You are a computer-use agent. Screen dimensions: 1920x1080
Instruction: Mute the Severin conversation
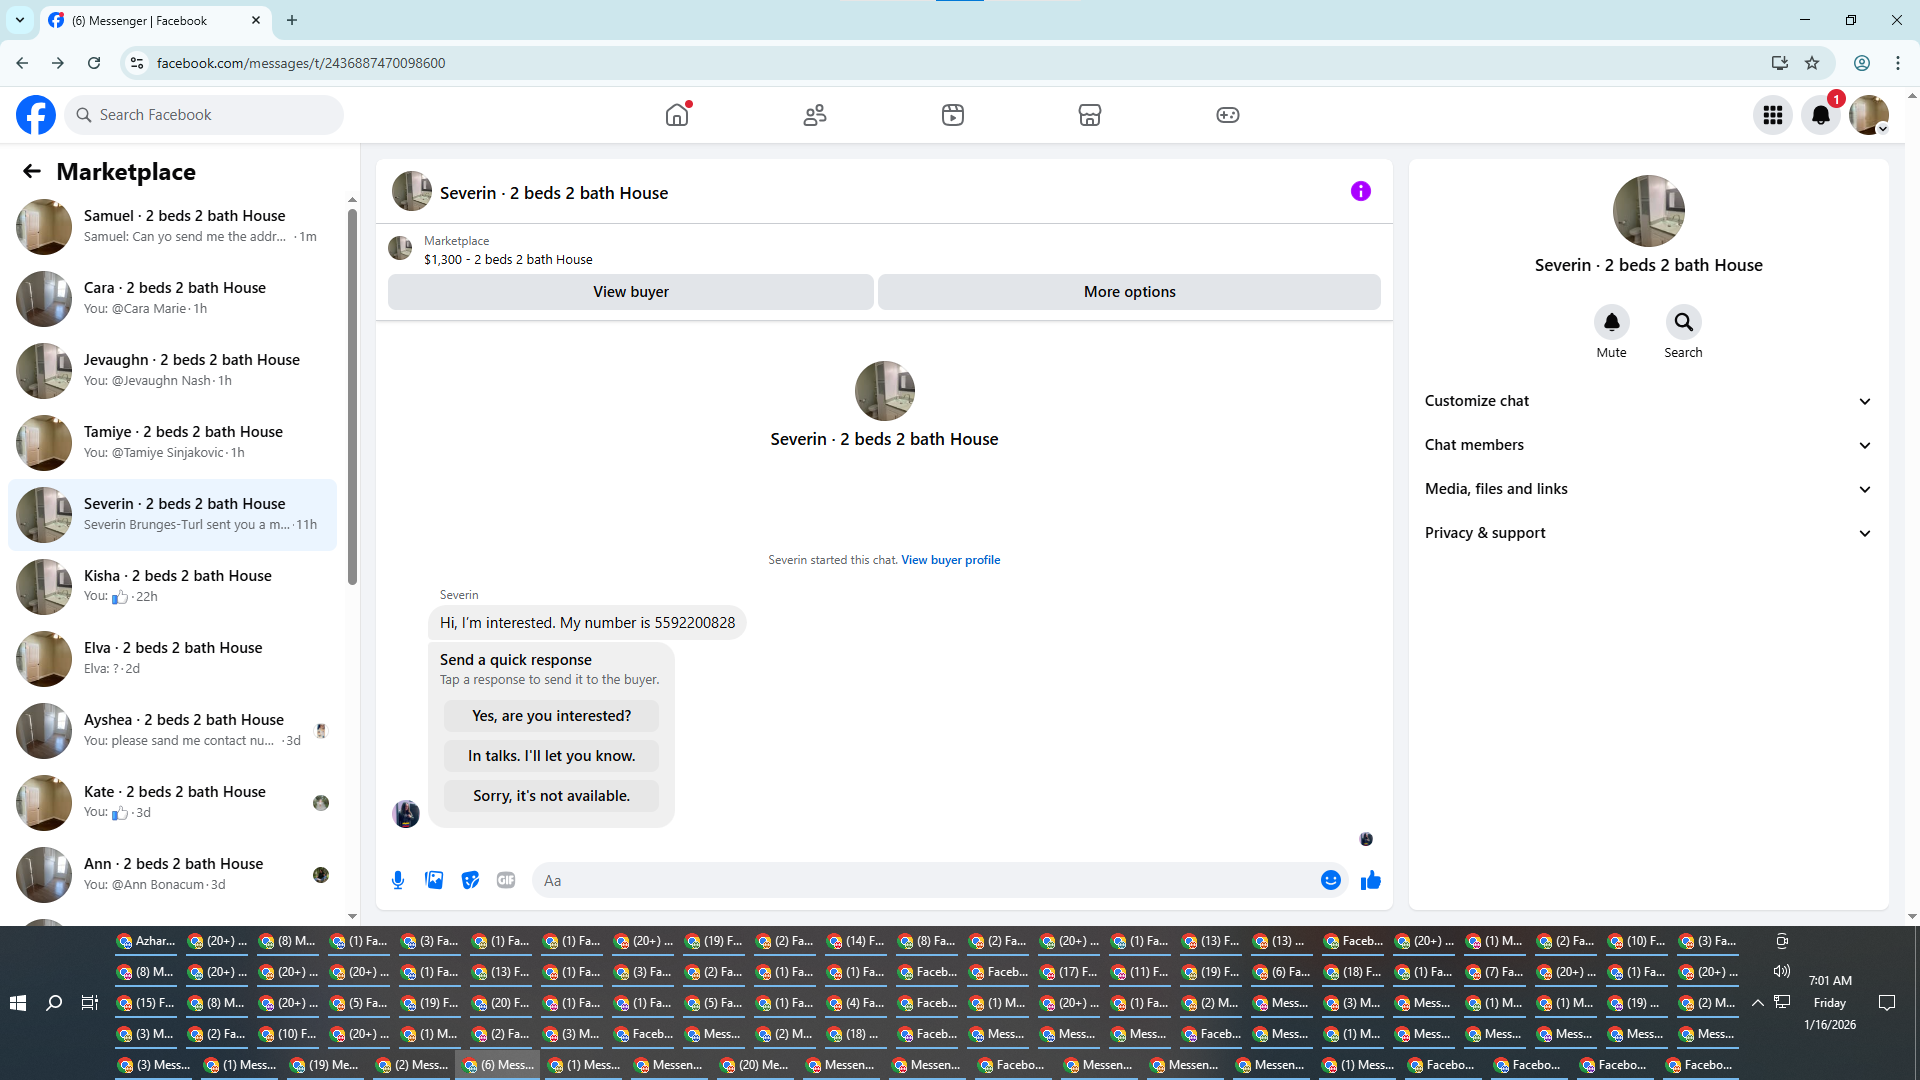1611,323
